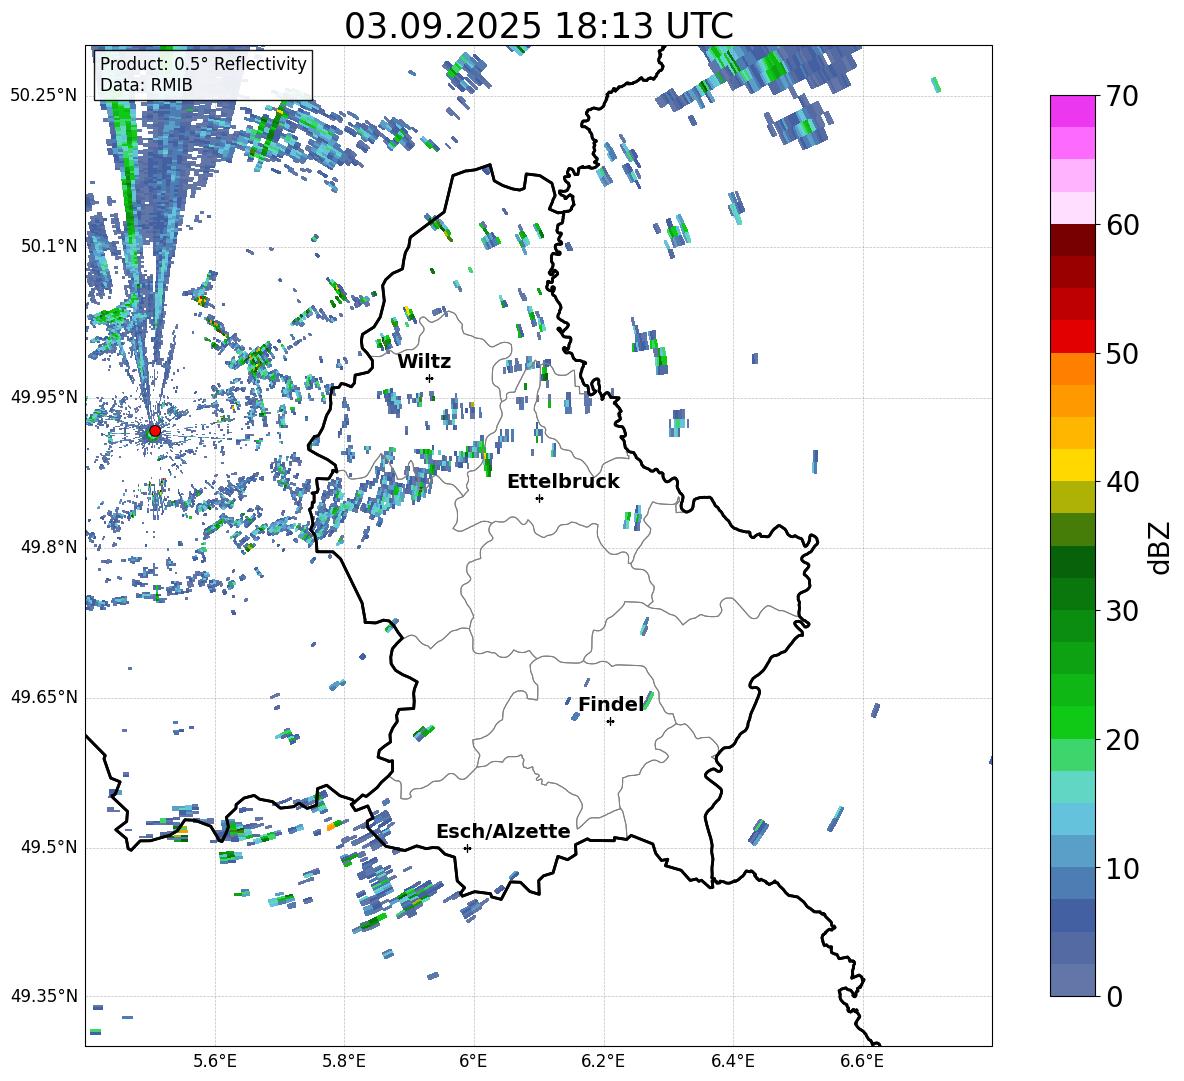Viewport: 1184px width, 1081px height.
Task: Click the Esch/Alzette city label
Action: 504,832
